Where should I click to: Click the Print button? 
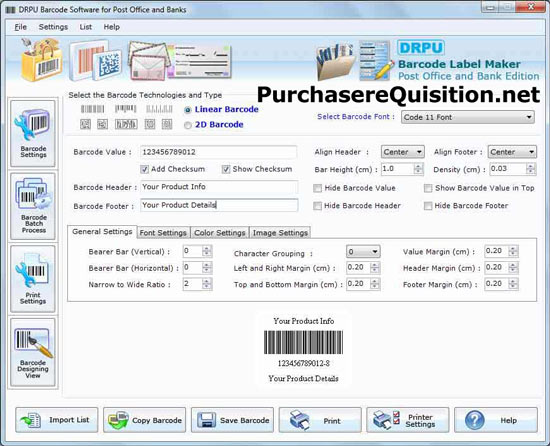(x=320, y=420)
